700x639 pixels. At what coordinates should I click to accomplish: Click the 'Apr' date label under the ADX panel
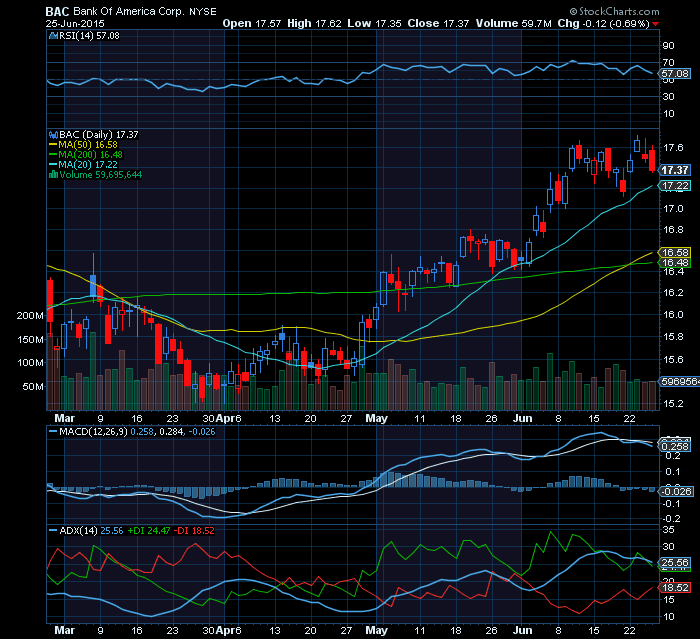point(224,631)
